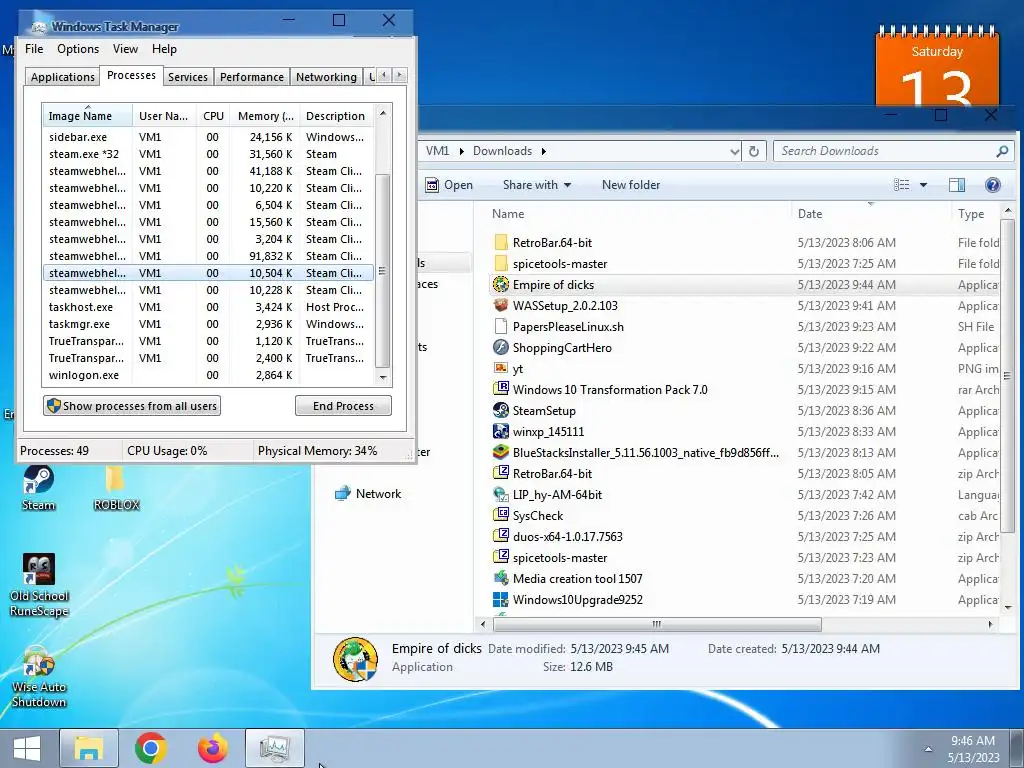1024x768 pixels.
Task: Click the End Process button
Action: pos(343,406)
